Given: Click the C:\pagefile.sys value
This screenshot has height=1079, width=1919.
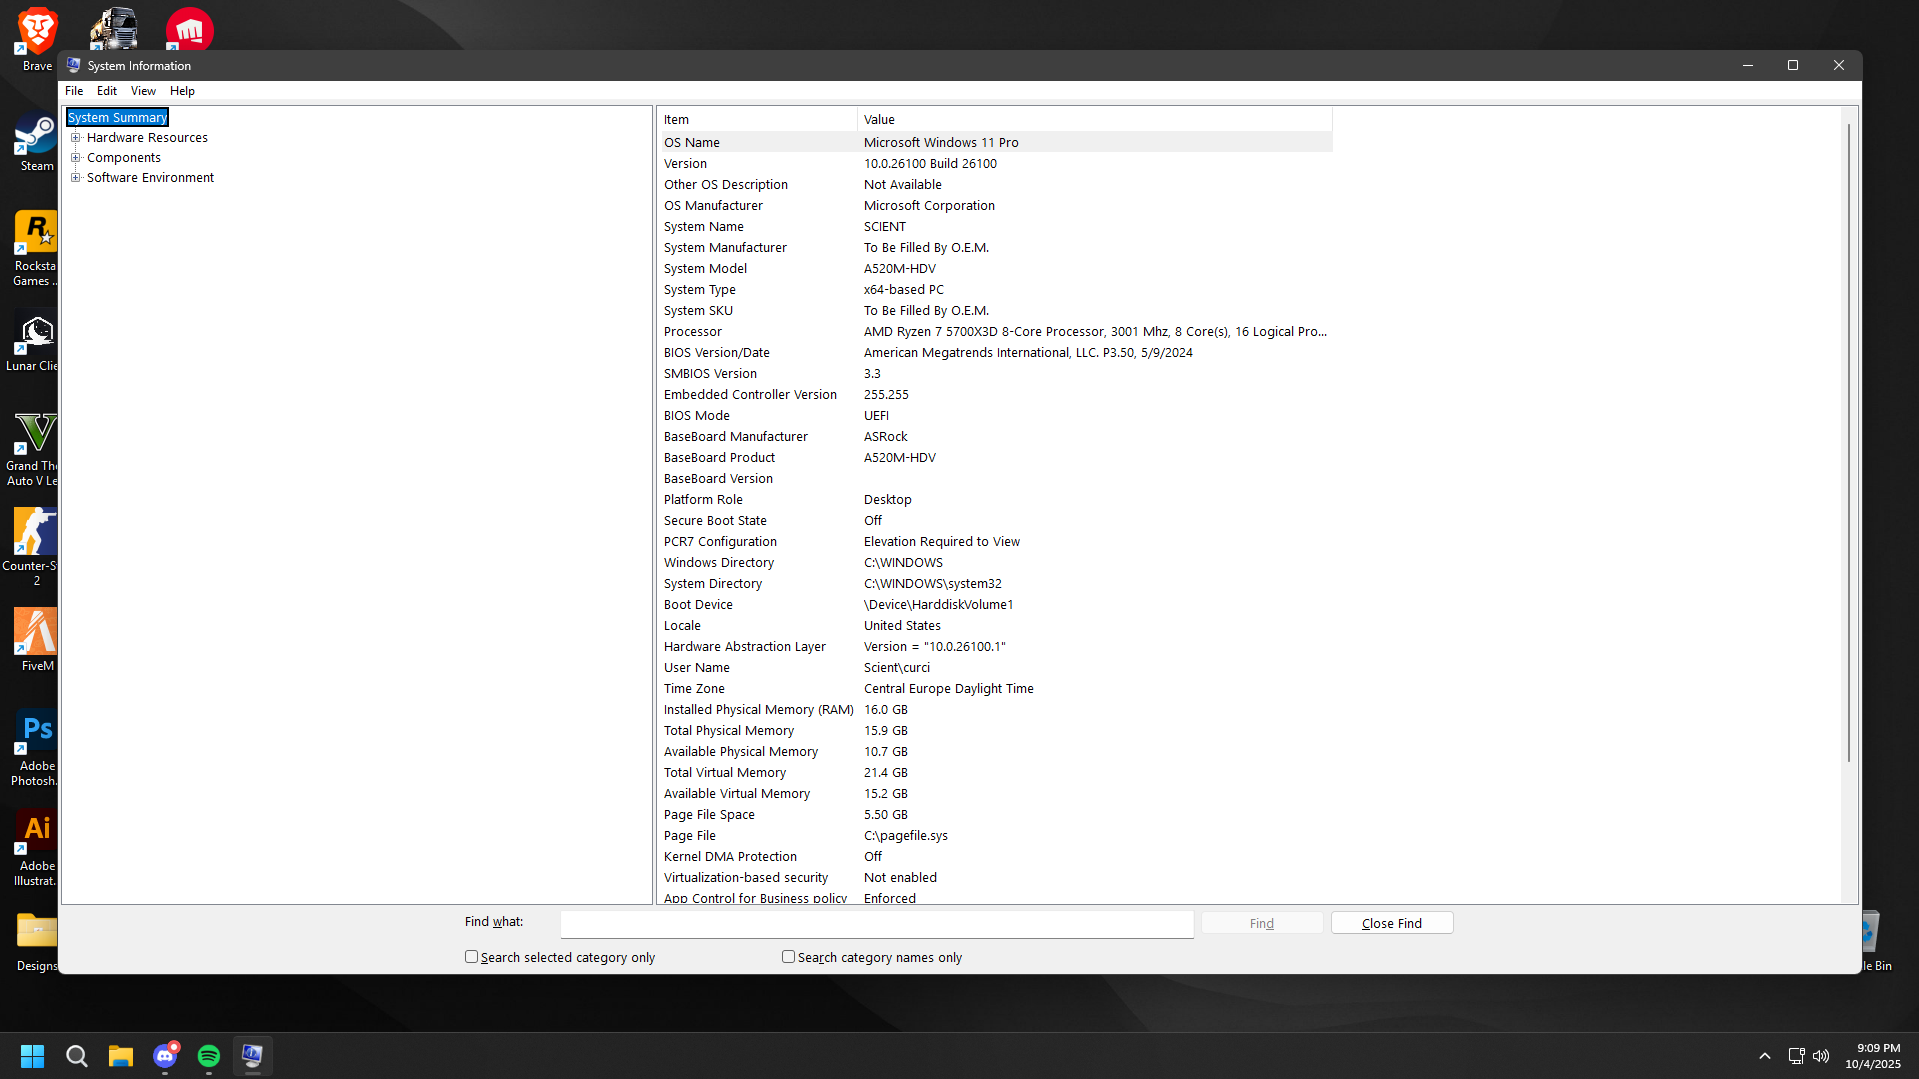Looking at the screenshot, I should click(x=906, y=836).
